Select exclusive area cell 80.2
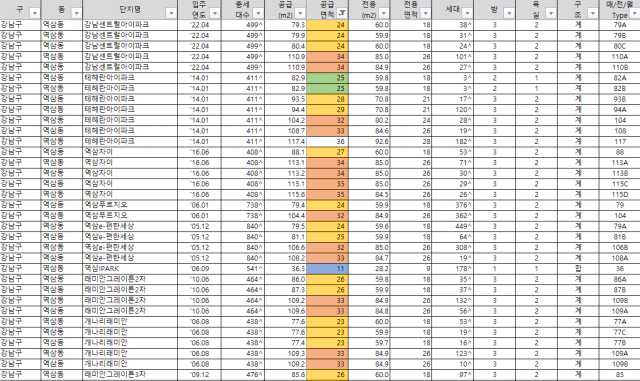Image resolution: width=640 pixels, height=381 pixels. point(369,120)
